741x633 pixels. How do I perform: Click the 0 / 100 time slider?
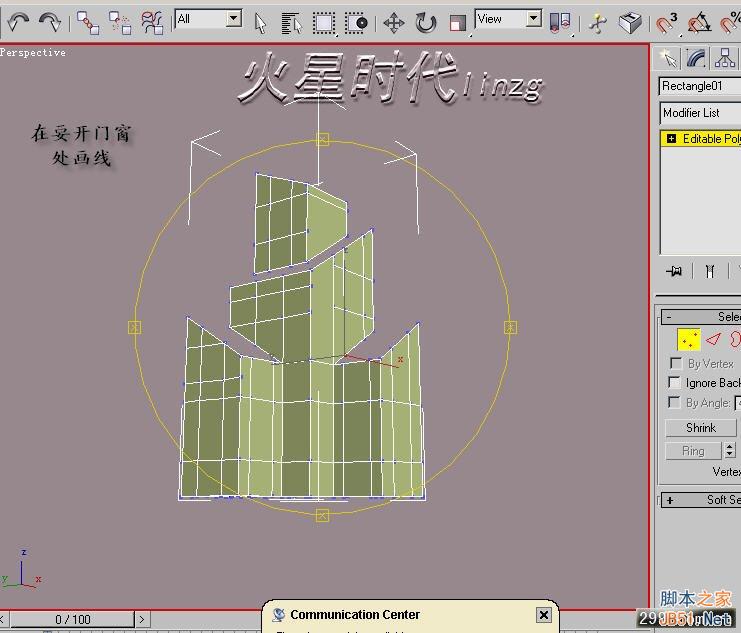point(72,619)
